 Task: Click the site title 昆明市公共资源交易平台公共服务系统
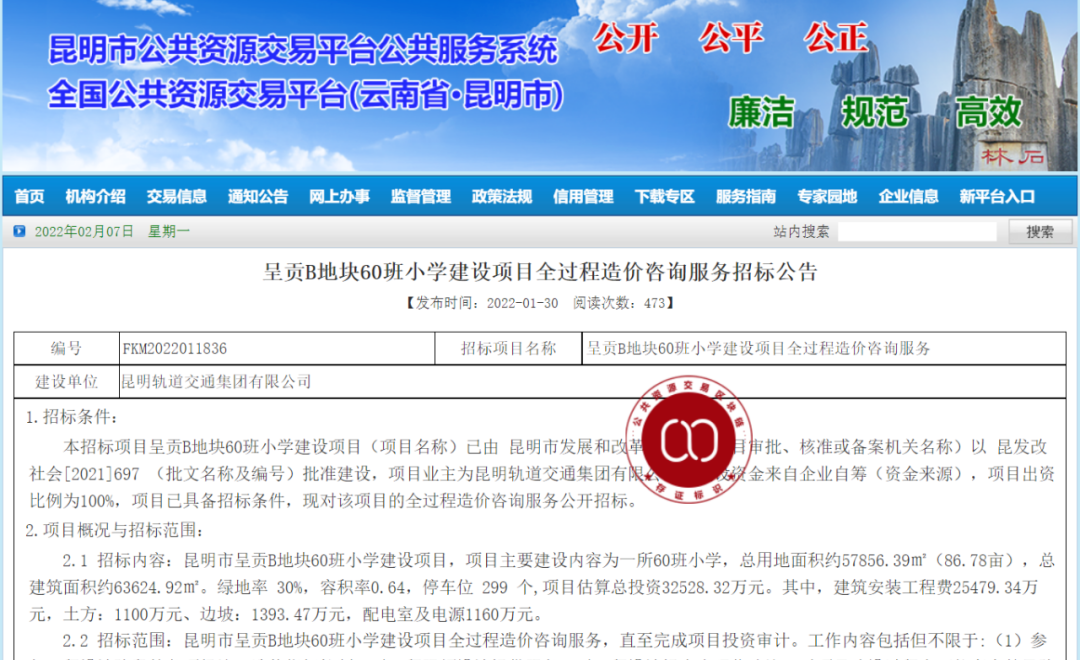point(303,50)
